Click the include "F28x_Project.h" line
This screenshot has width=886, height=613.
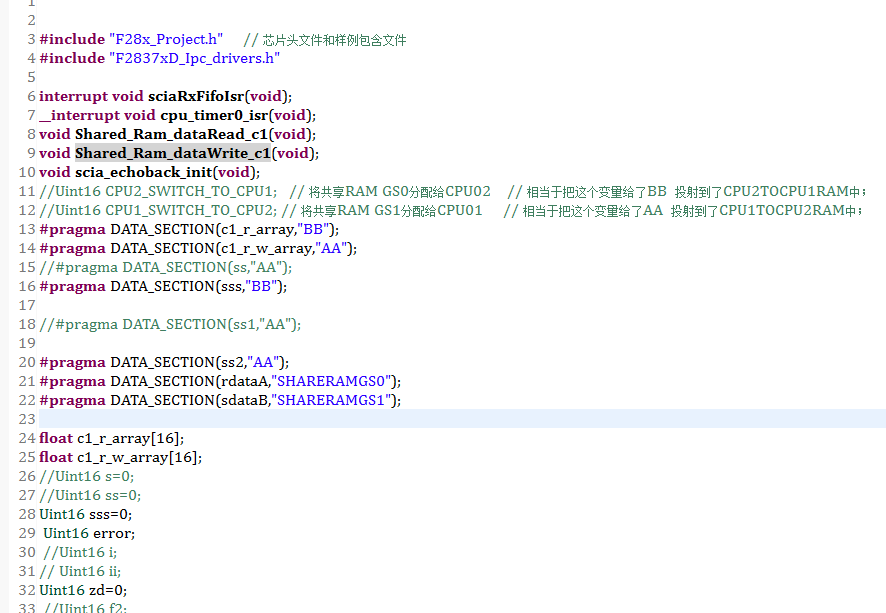click(x=131, y=40)
